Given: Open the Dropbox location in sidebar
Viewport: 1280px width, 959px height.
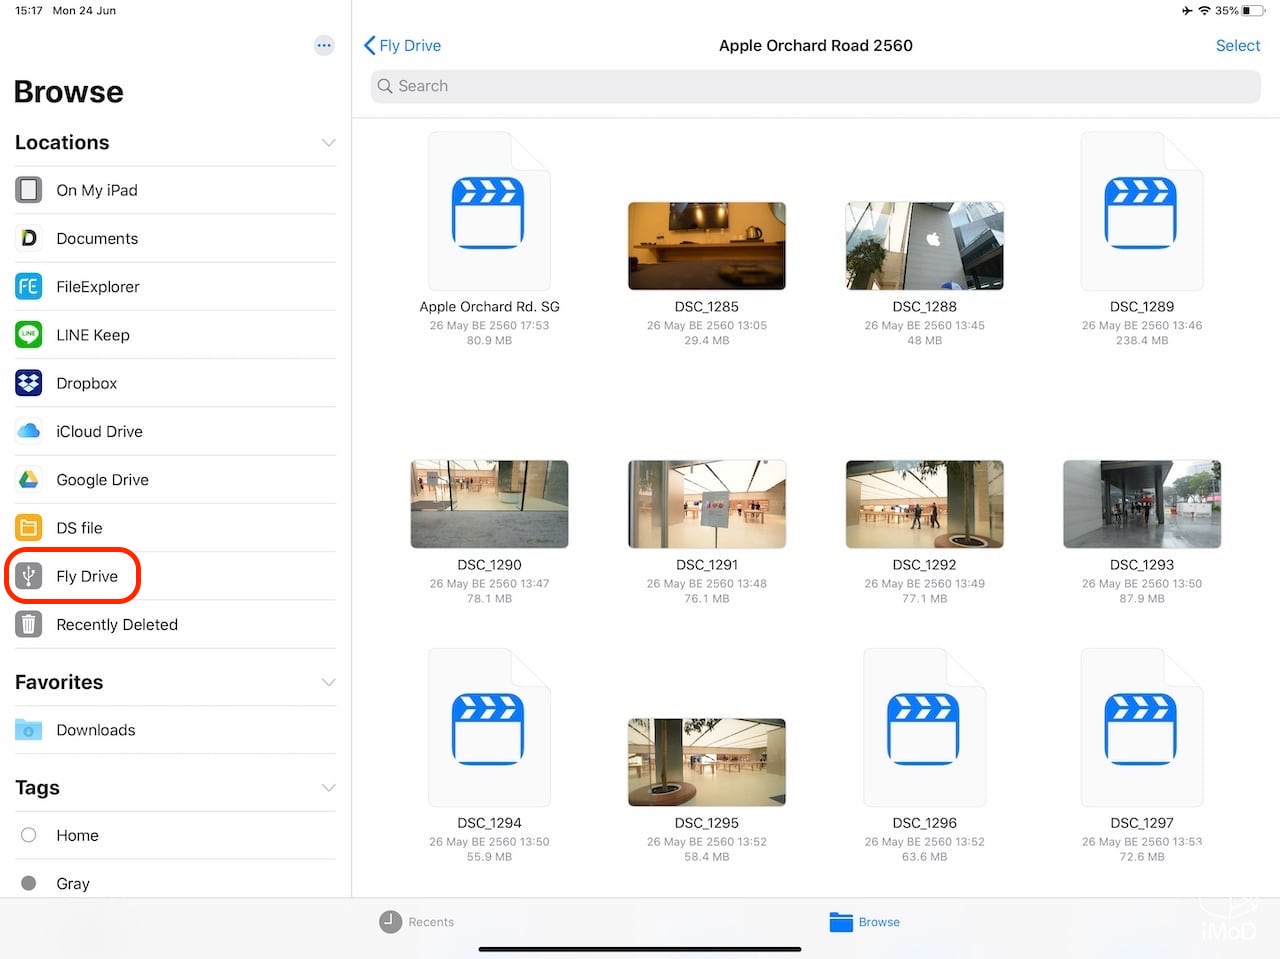Looking at the screenshot, I should click(87, 383).
